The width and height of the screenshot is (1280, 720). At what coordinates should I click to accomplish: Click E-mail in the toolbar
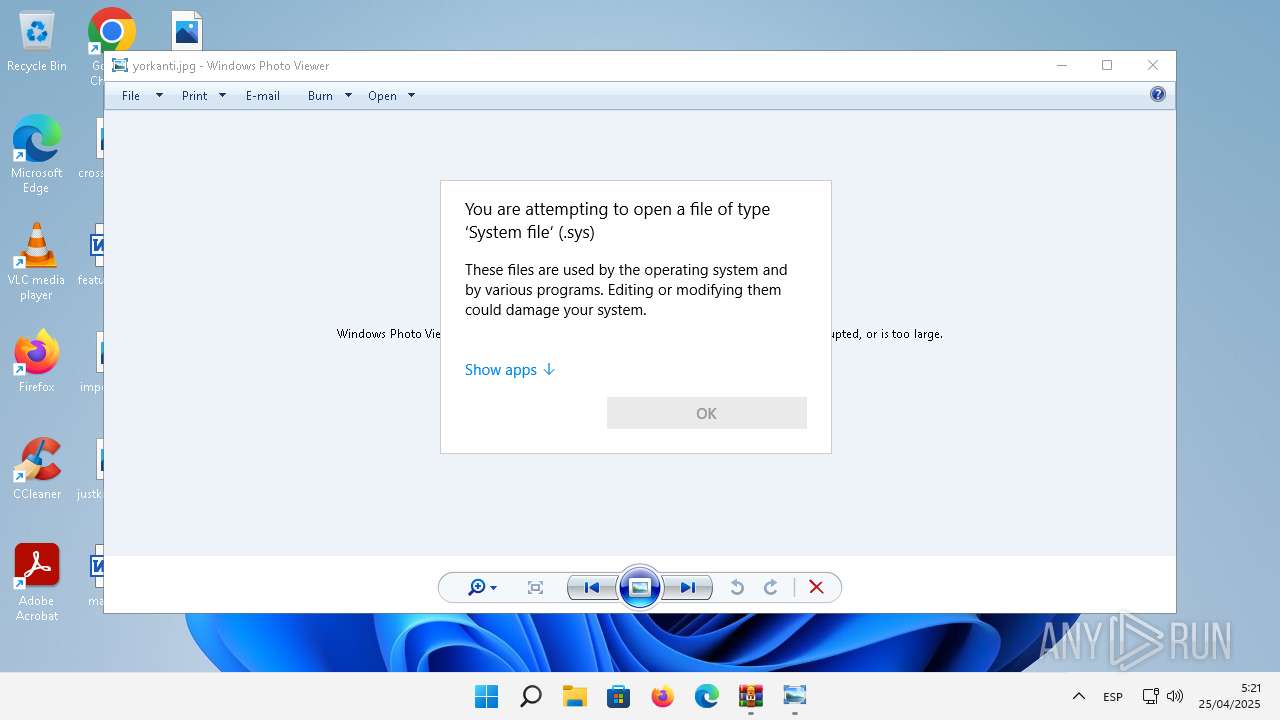pyautogui.click(x=263, y=96)
